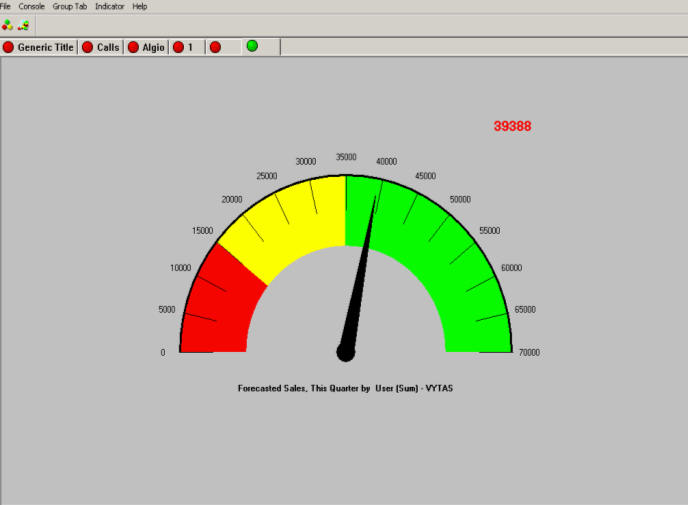The width and height of the screenshot is (688, 505).
Task: Click the 65000 scale label
Action: tap(525, 309)
